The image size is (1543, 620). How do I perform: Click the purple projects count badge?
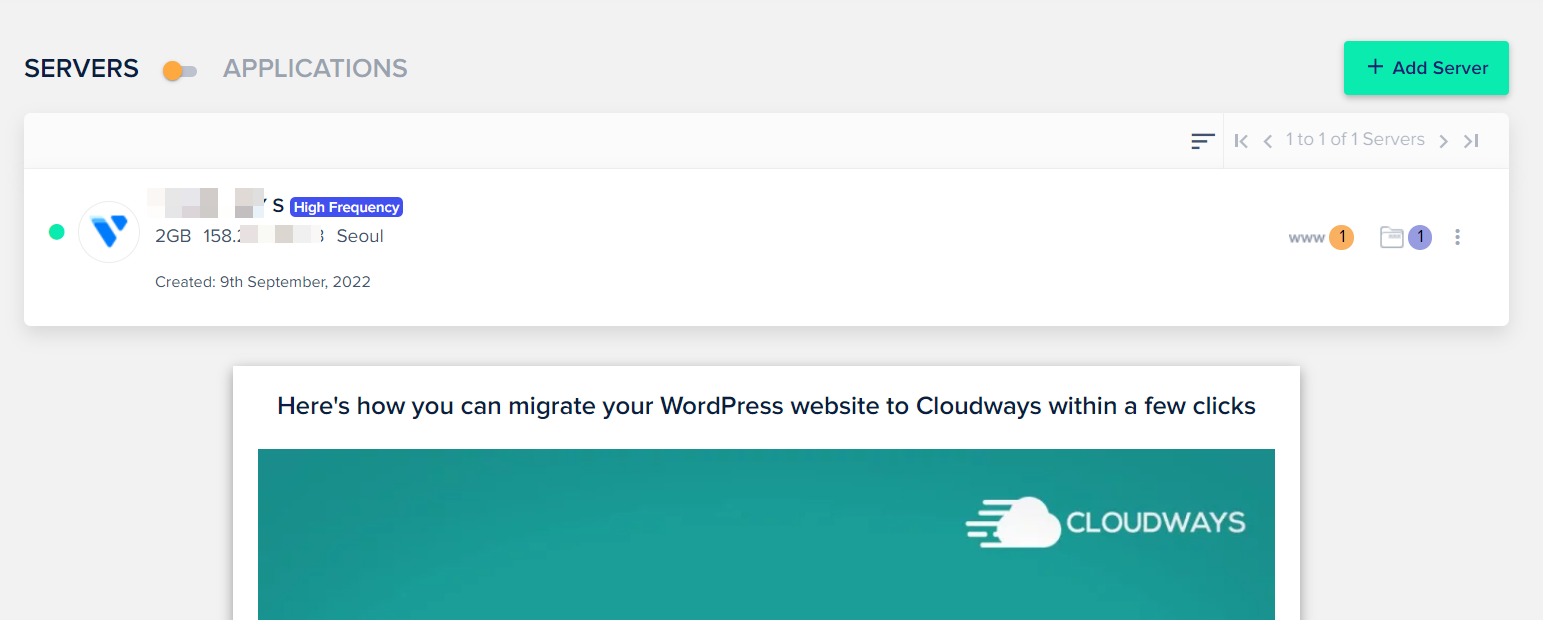(1418, 237)
